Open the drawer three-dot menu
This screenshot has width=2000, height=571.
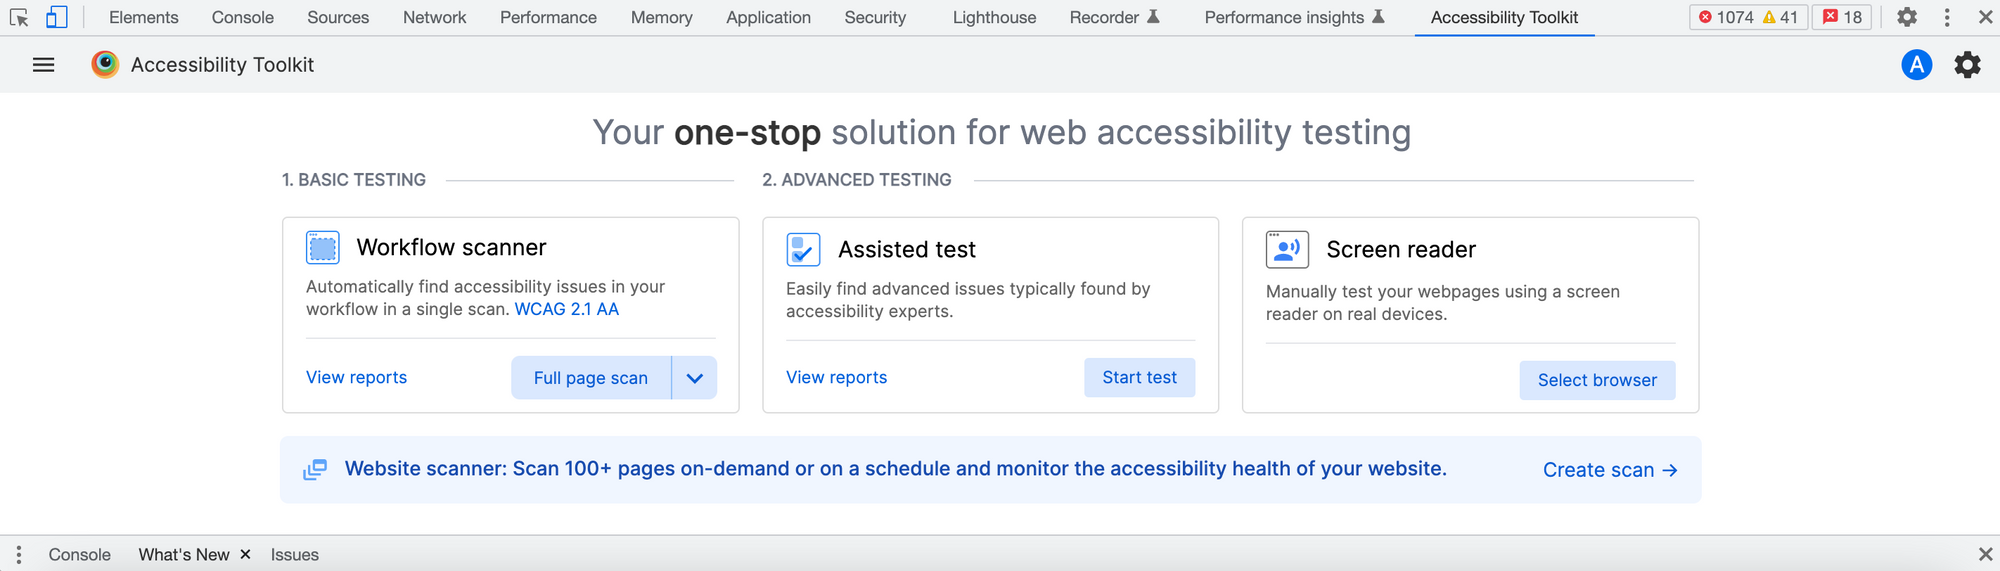click(x=18, y=555)
